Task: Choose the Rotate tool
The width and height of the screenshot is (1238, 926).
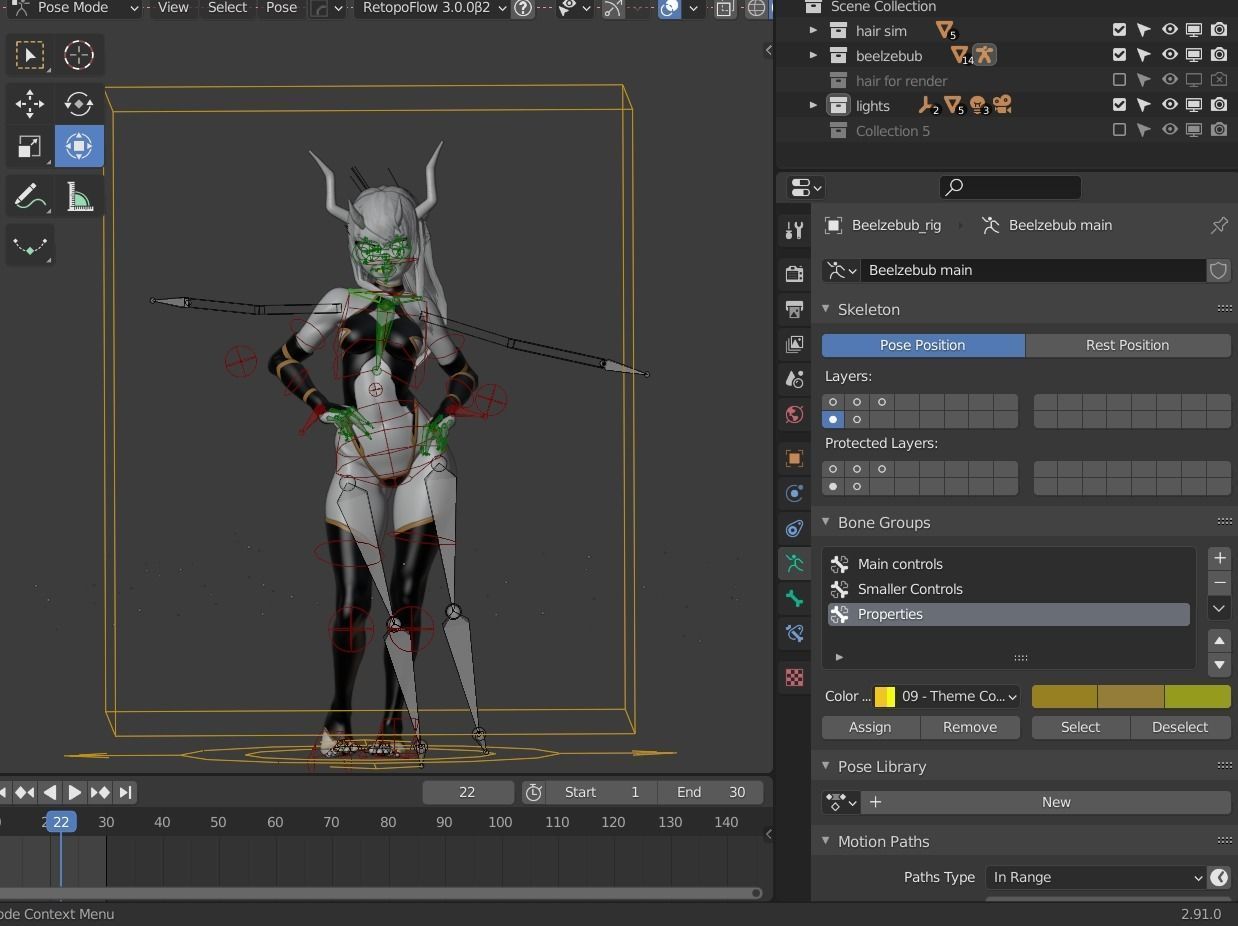Action: point(78,103)
